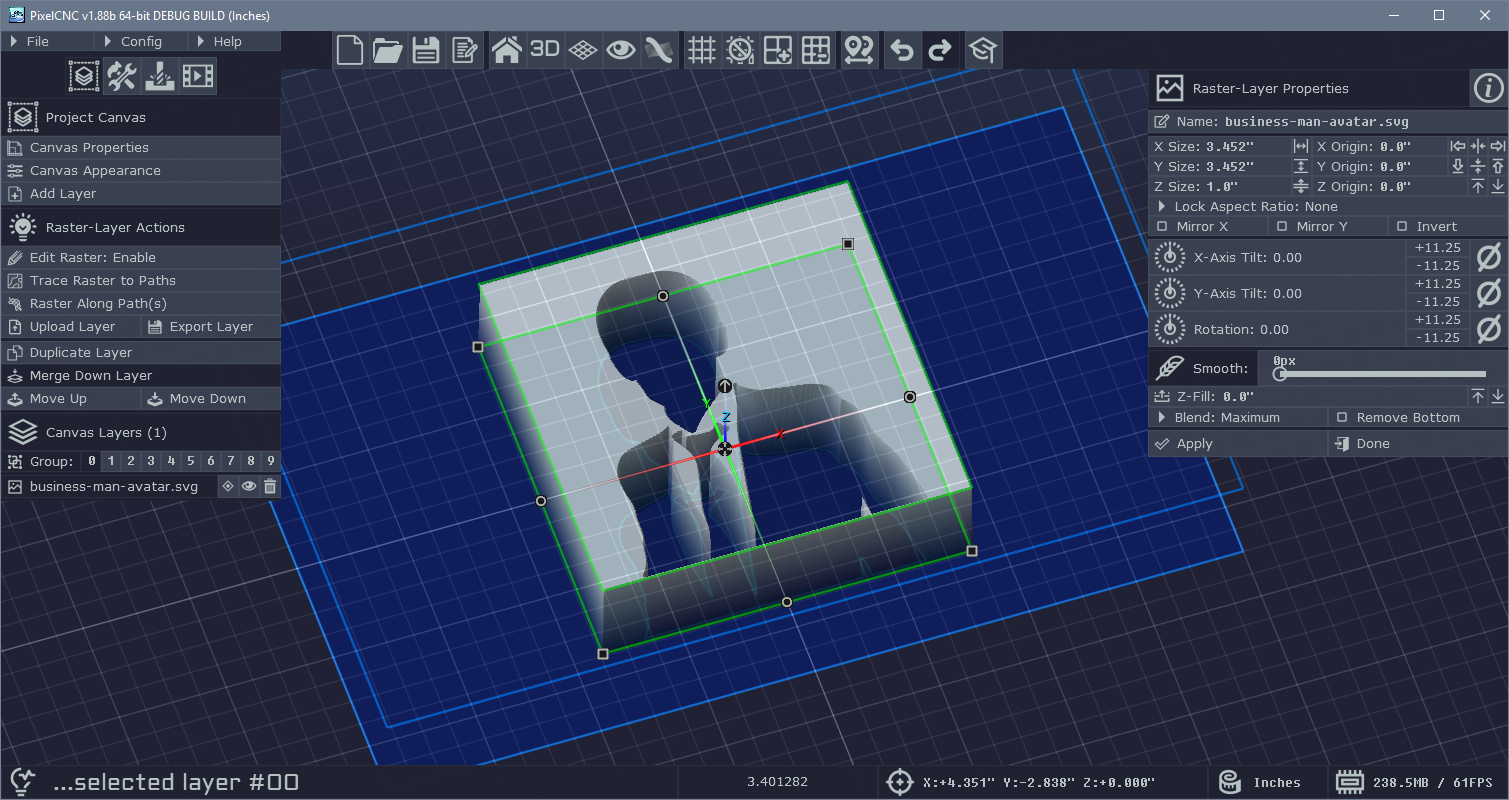Move the layer down

point(211,398)
